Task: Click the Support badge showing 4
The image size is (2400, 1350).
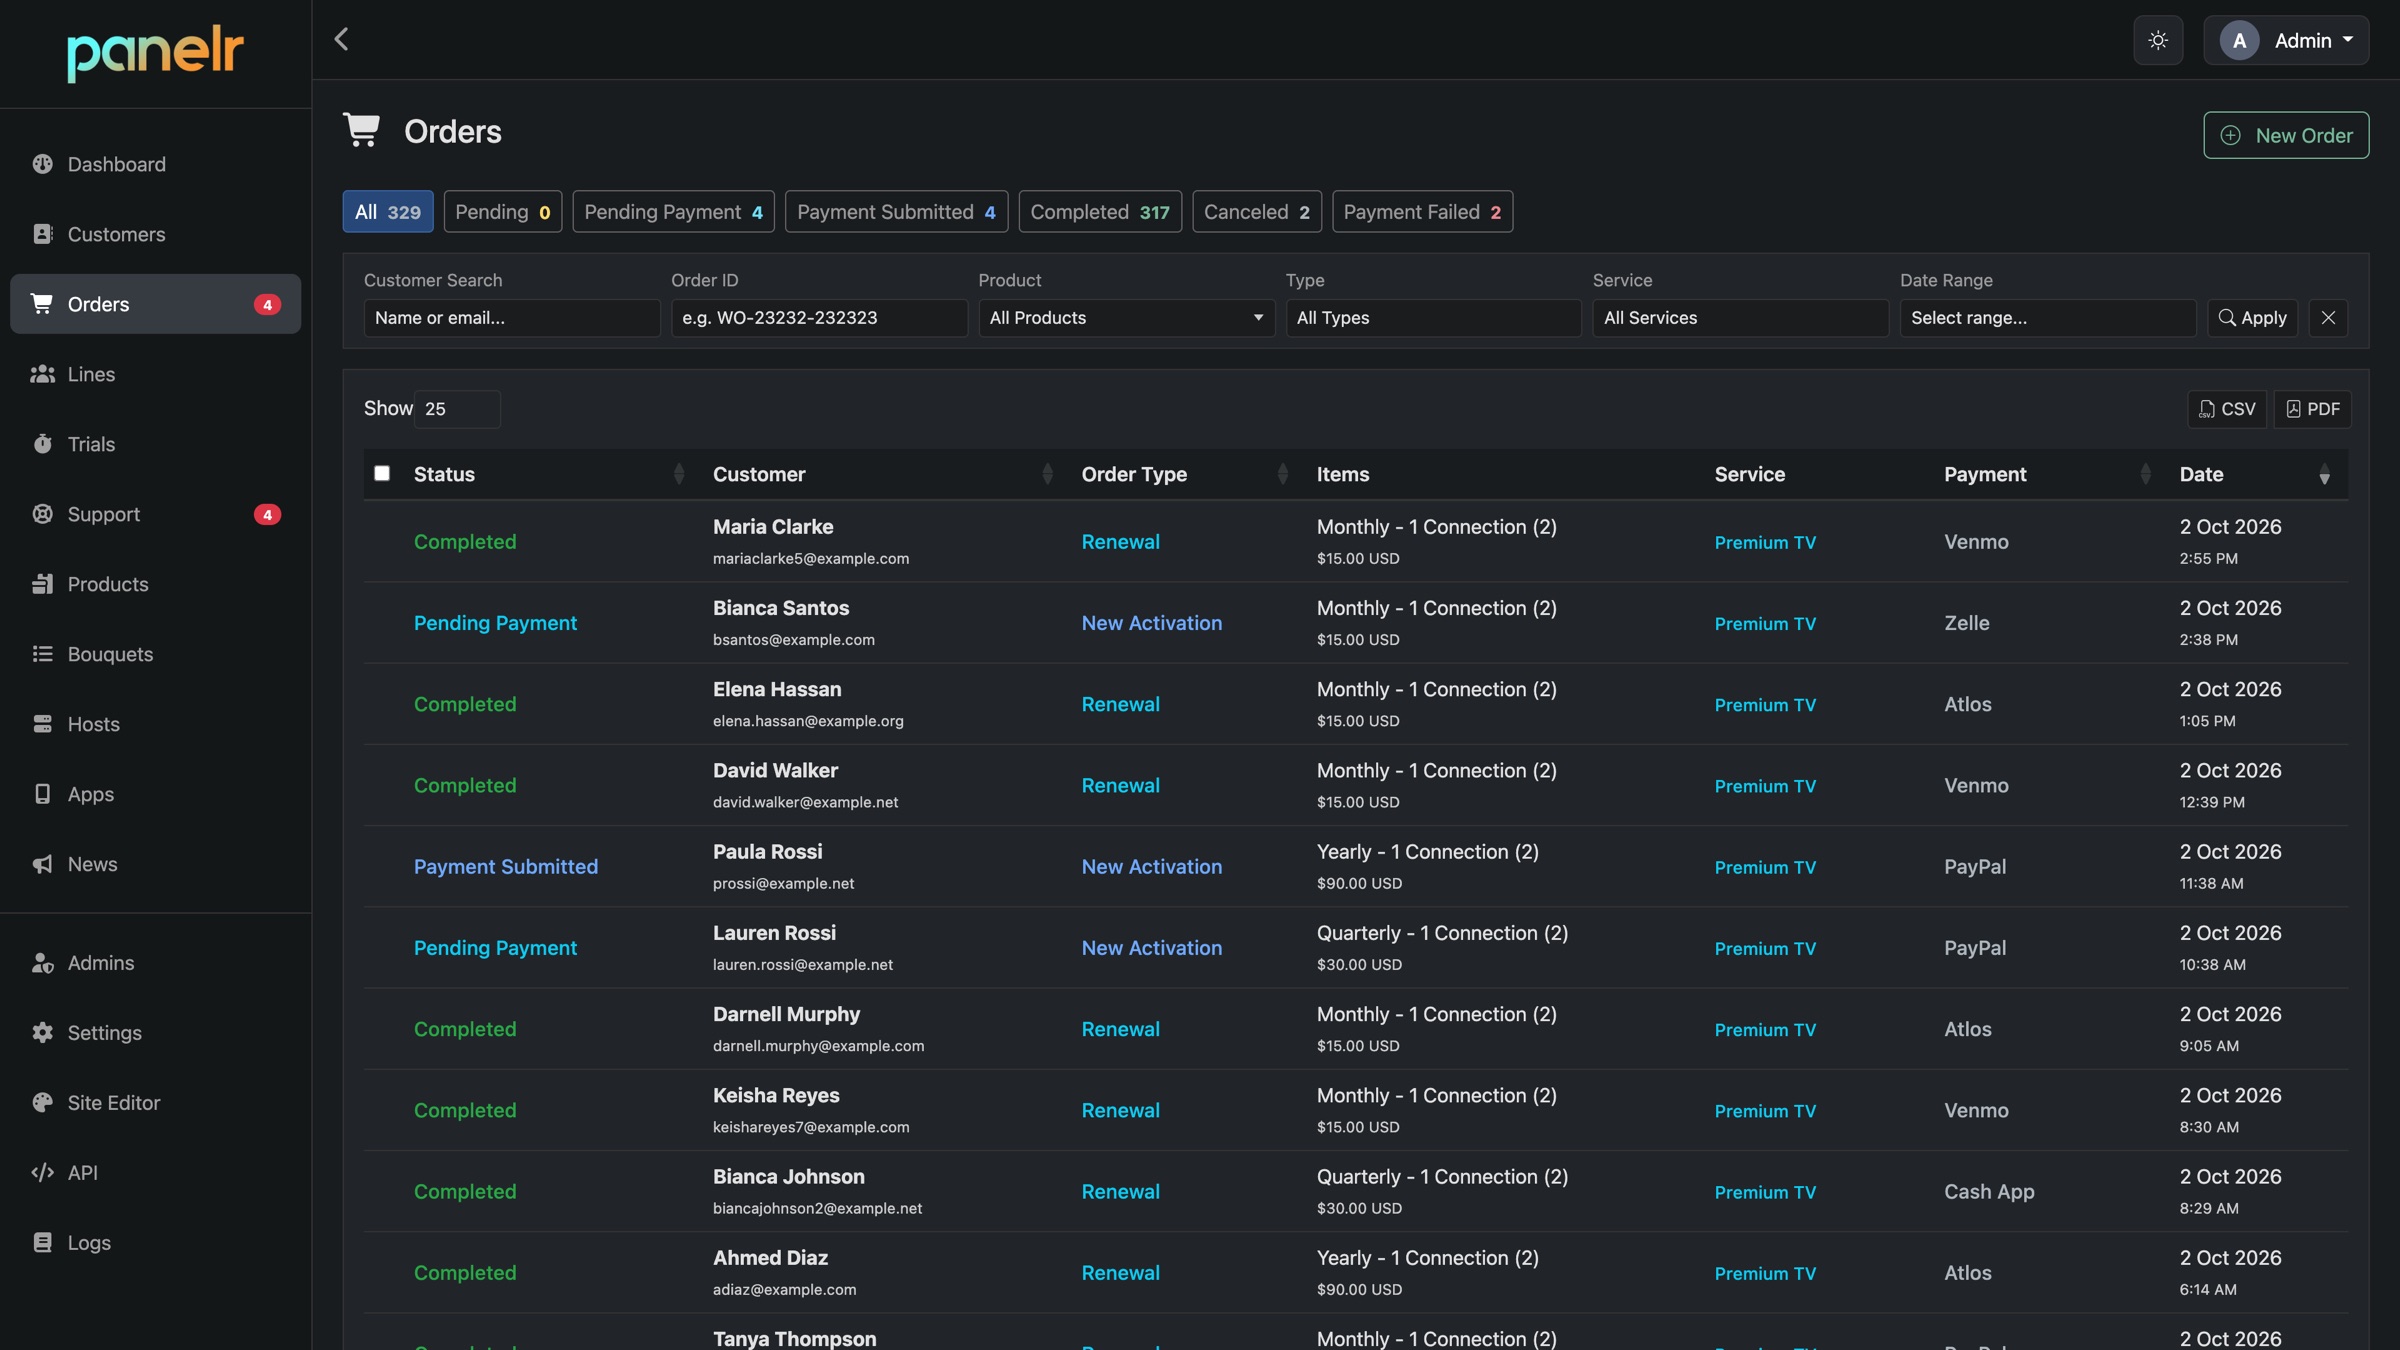Action: (x=267, y=515)
